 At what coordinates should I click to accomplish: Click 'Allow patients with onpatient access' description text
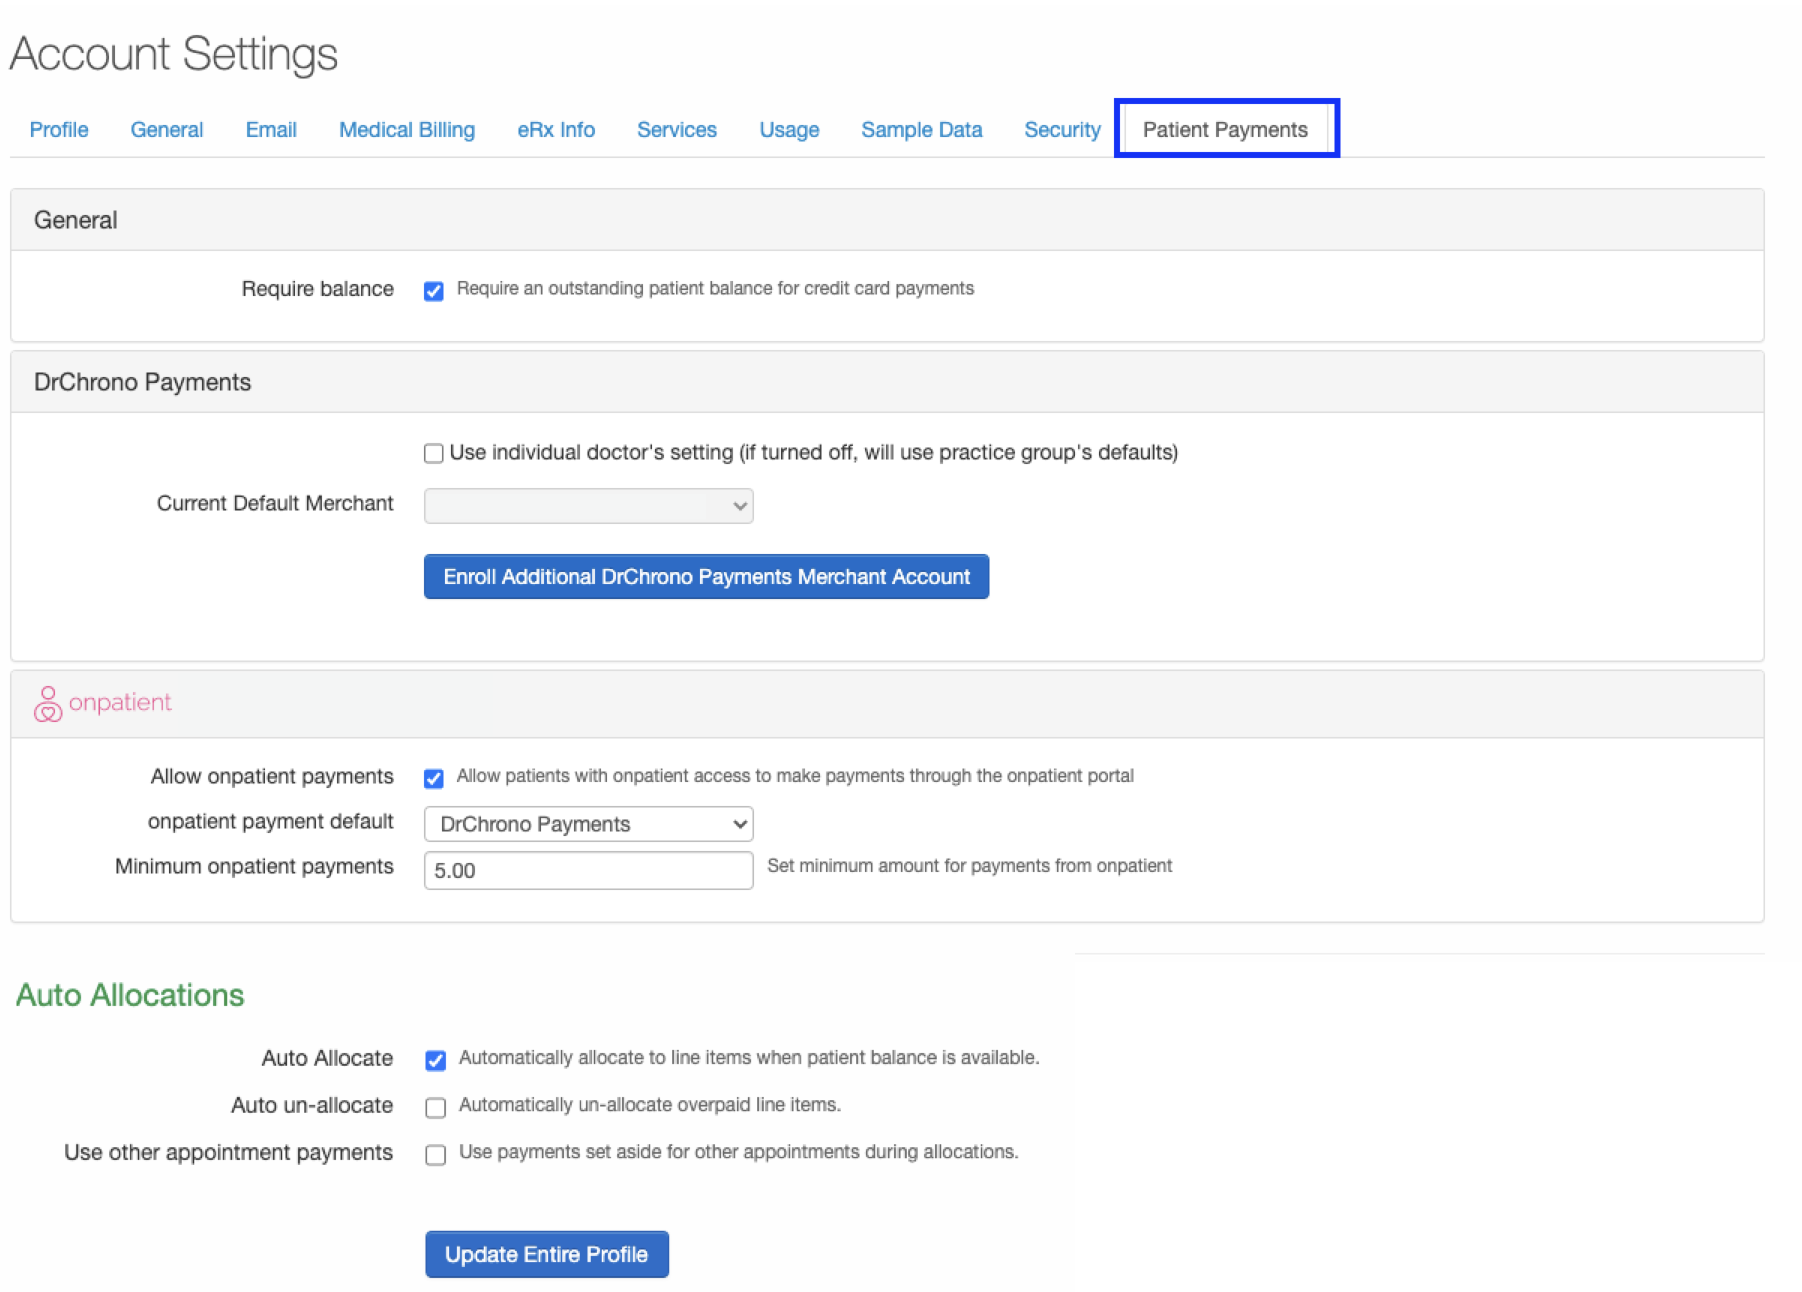[795, 776]
